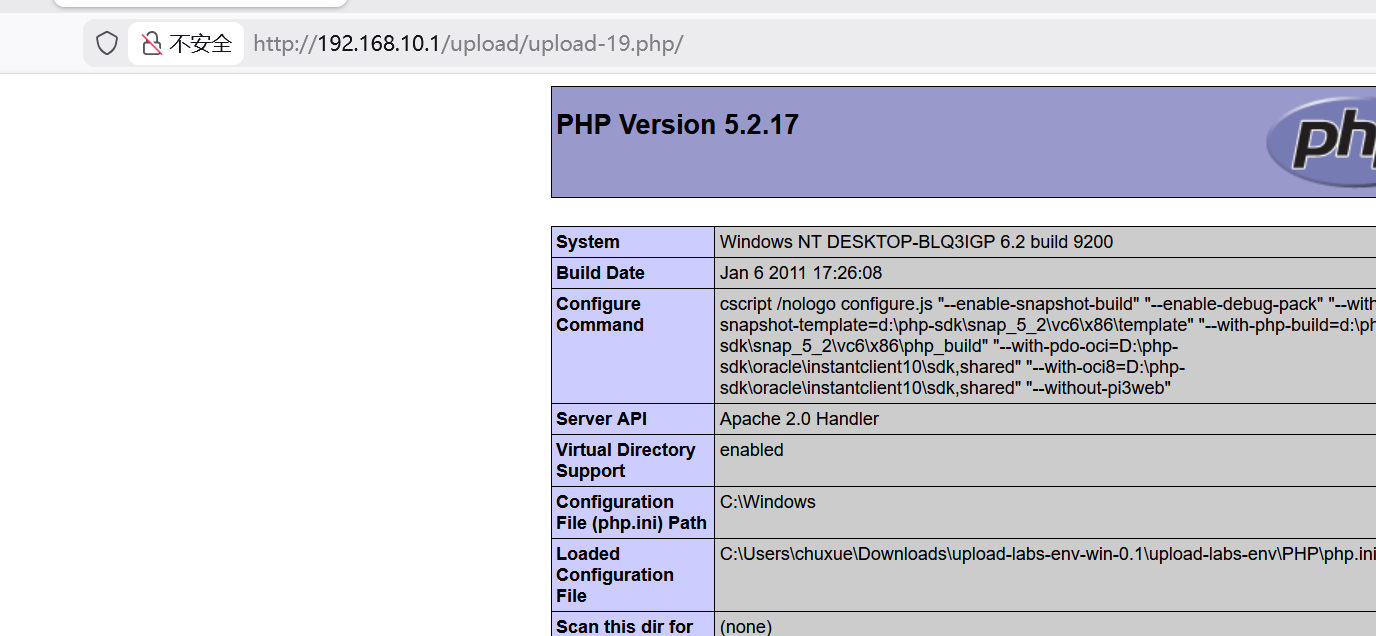Select the C:\Users\chuxue php.ini path value

[x=1047, y=554]
